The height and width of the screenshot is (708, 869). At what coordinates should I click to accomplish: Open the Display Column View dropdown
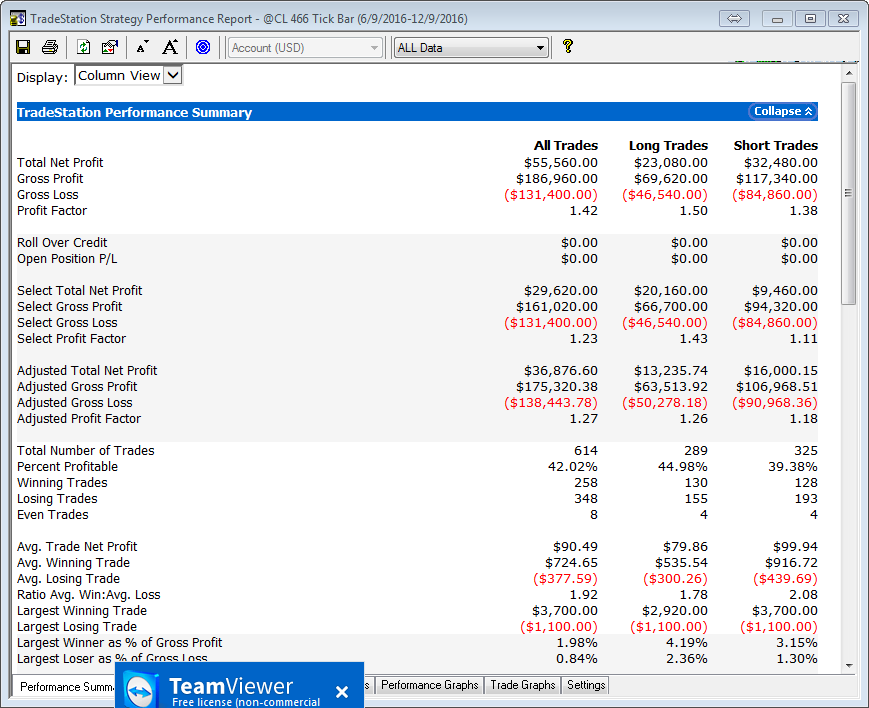click(x=129, y=76)
